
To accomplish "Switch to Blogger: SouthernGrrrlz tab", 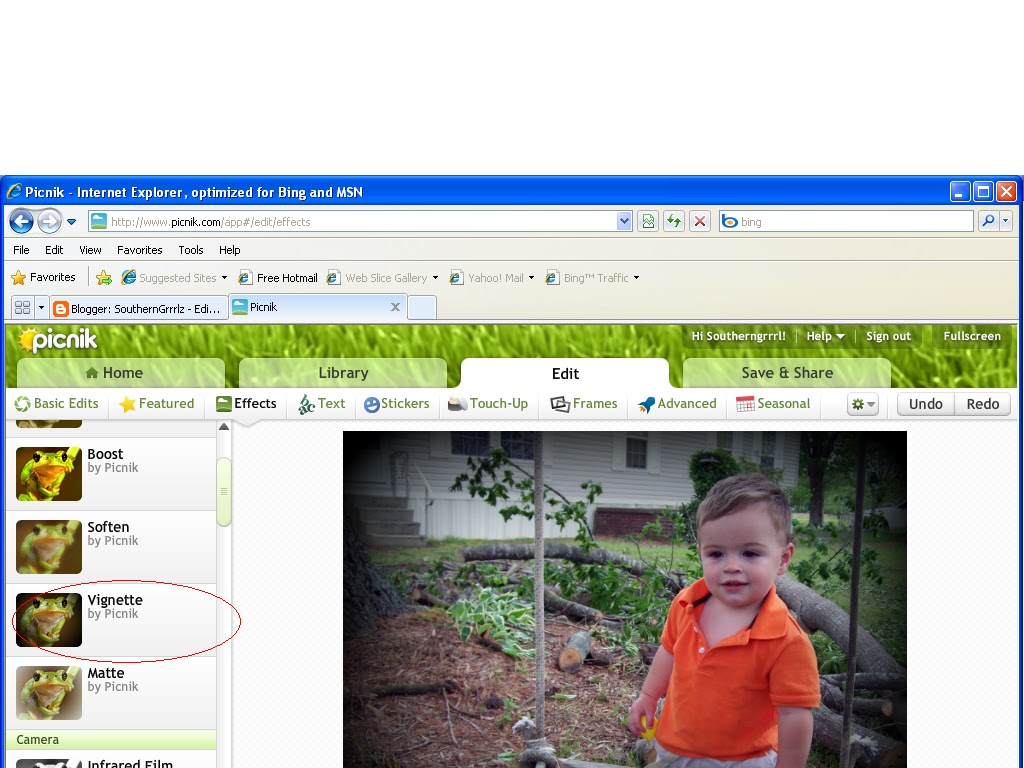I will tap(139, 308).
